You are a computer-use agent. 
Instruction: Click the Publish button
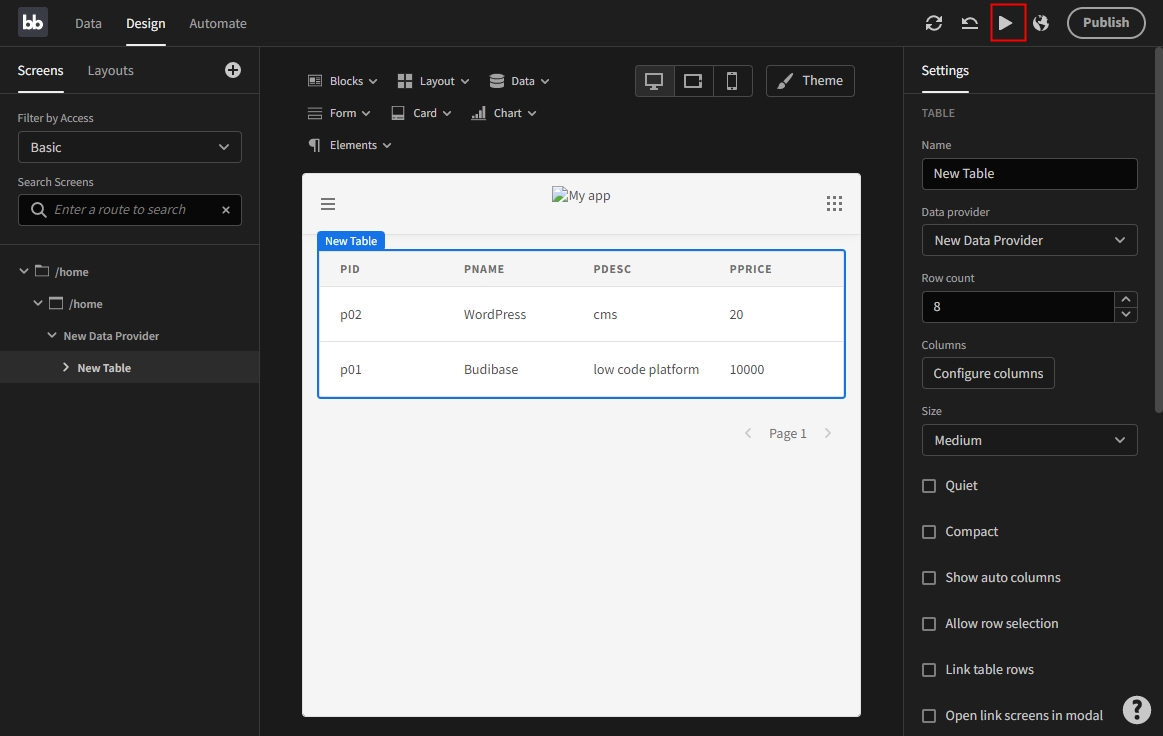coord(1105,23)
